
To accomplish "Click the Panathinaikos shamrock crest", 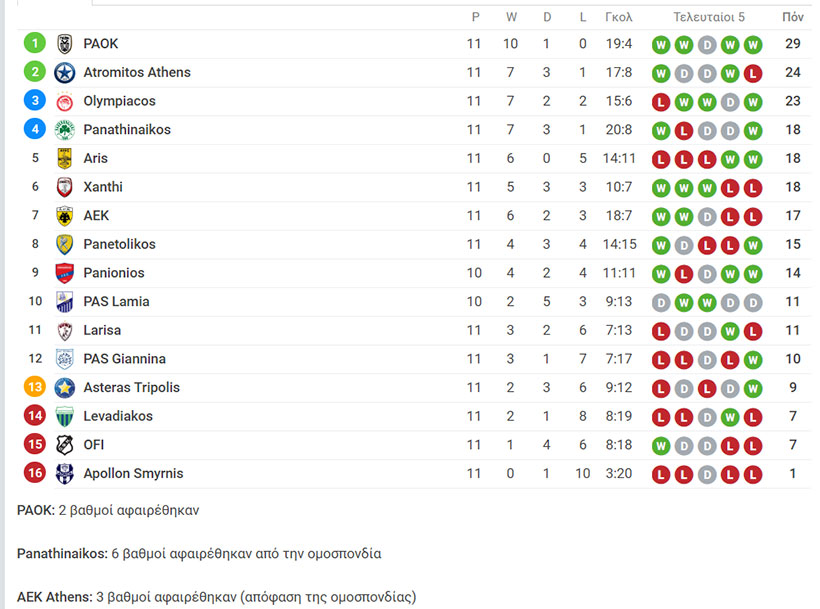I will tap(64, 130).
